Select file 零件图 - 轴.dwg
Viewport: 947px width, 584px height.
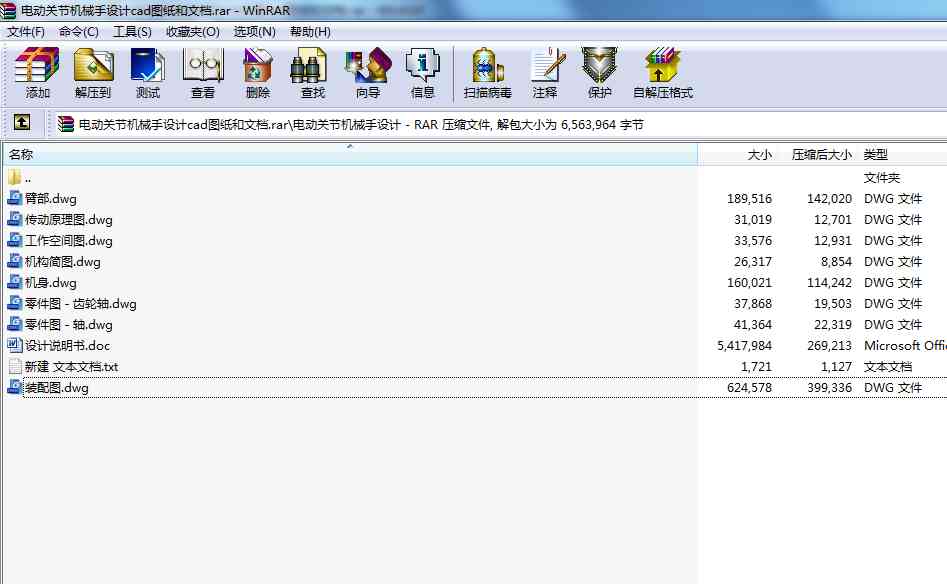pyautogui.click(x=68, y=325)
